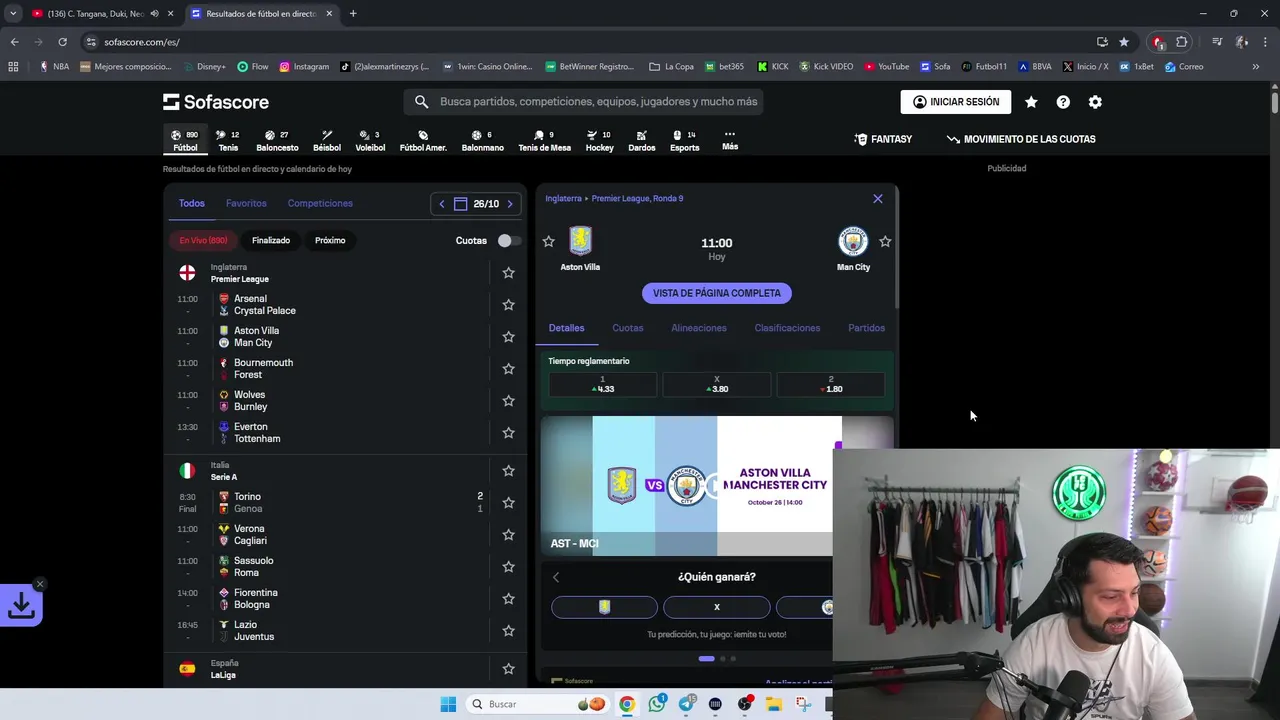Favorite Bournemouth vs Forest match
The height and width of the screenshot is (720, 1280).
pyautogui.click(x=508, y=369)
